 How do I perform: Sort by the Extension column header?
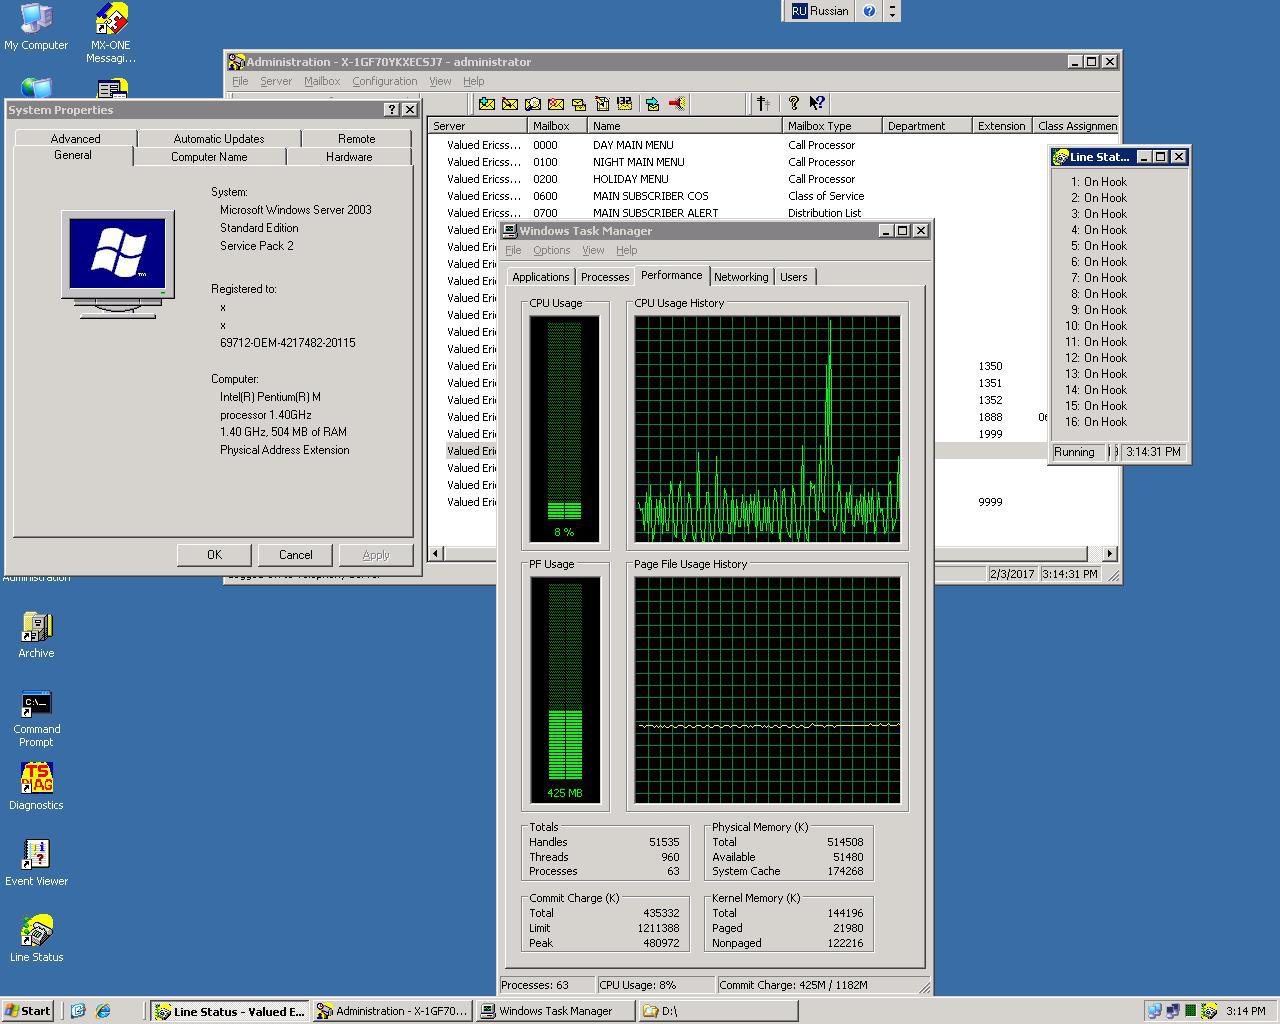point(1002,126)
